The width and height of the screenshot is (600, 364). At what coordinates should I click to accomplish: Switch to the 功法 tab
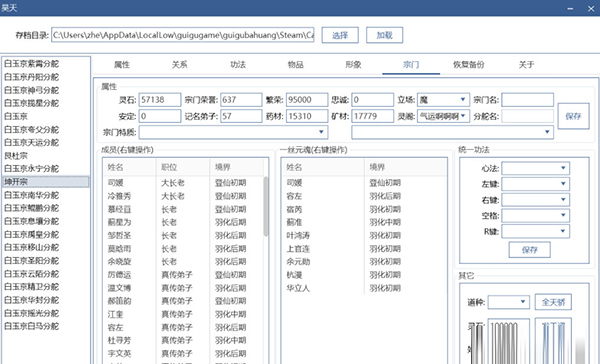click(x=238, y=65)
